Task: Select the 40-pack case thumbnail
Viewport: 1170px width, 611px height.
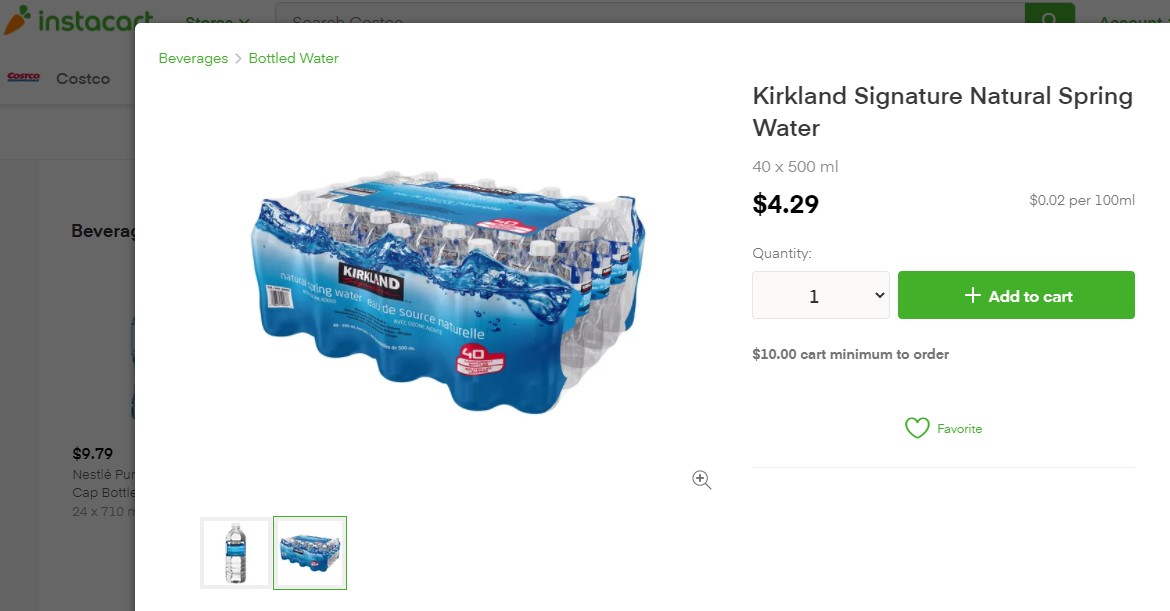Action: (310, 552)
